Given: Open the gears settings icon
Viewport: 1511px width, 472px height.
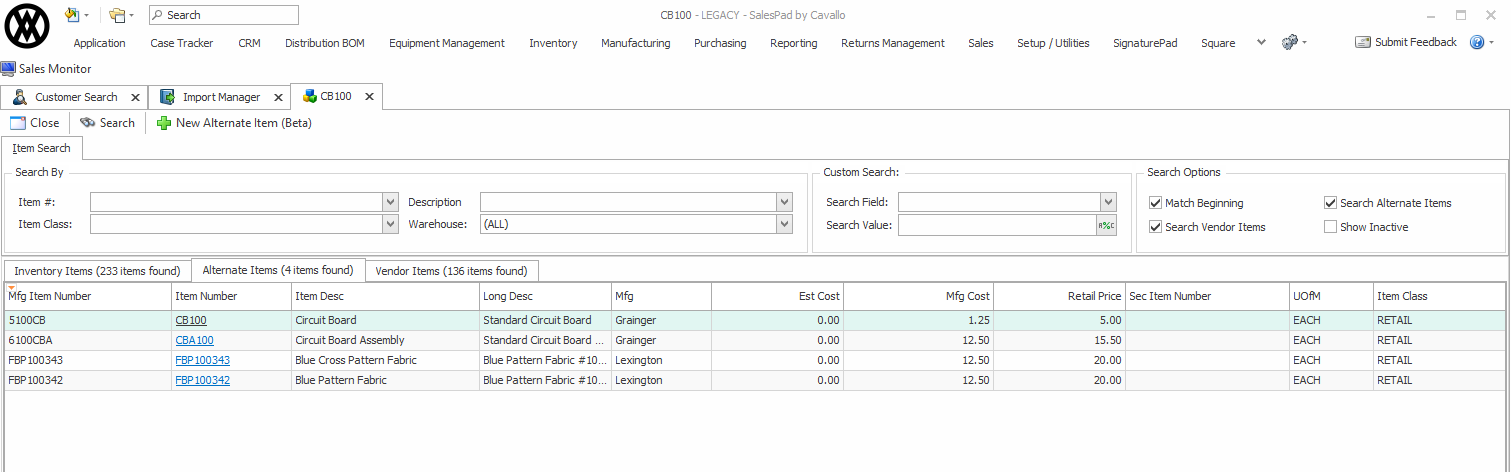Looking at the screenshot, I should pos(1290,43).
